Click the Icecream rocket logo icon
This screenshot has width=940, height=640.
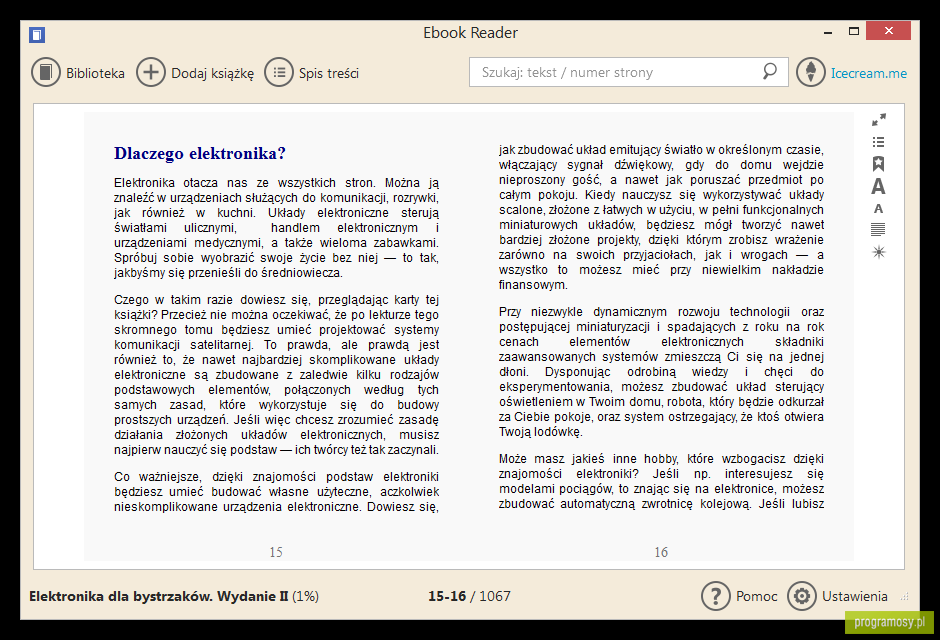click(811, 73)
